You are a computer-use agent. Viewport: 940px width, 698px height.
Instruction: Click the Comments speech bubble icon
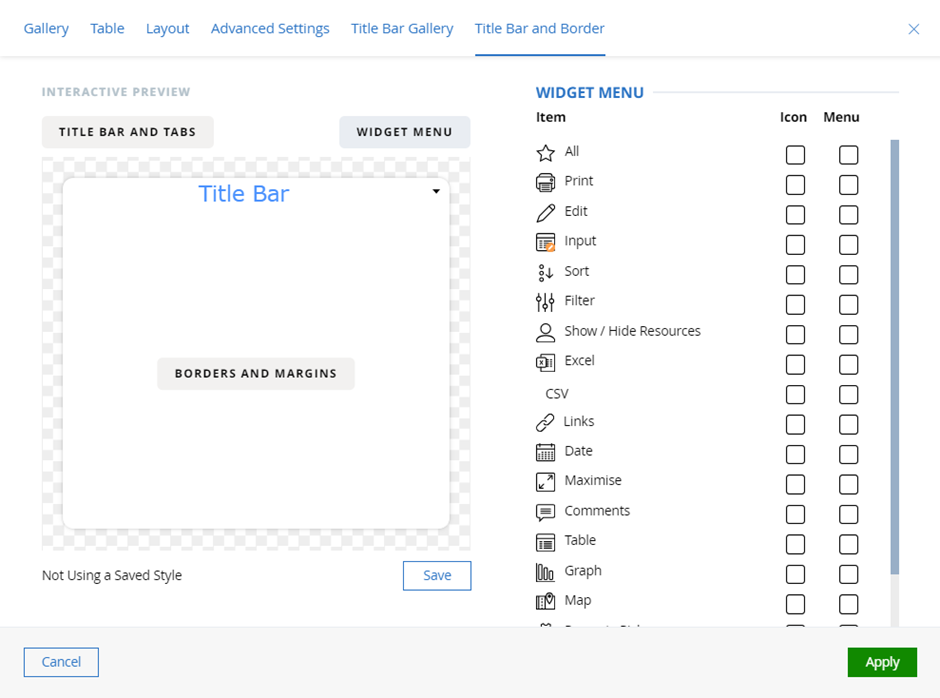(x=545, y=512)
